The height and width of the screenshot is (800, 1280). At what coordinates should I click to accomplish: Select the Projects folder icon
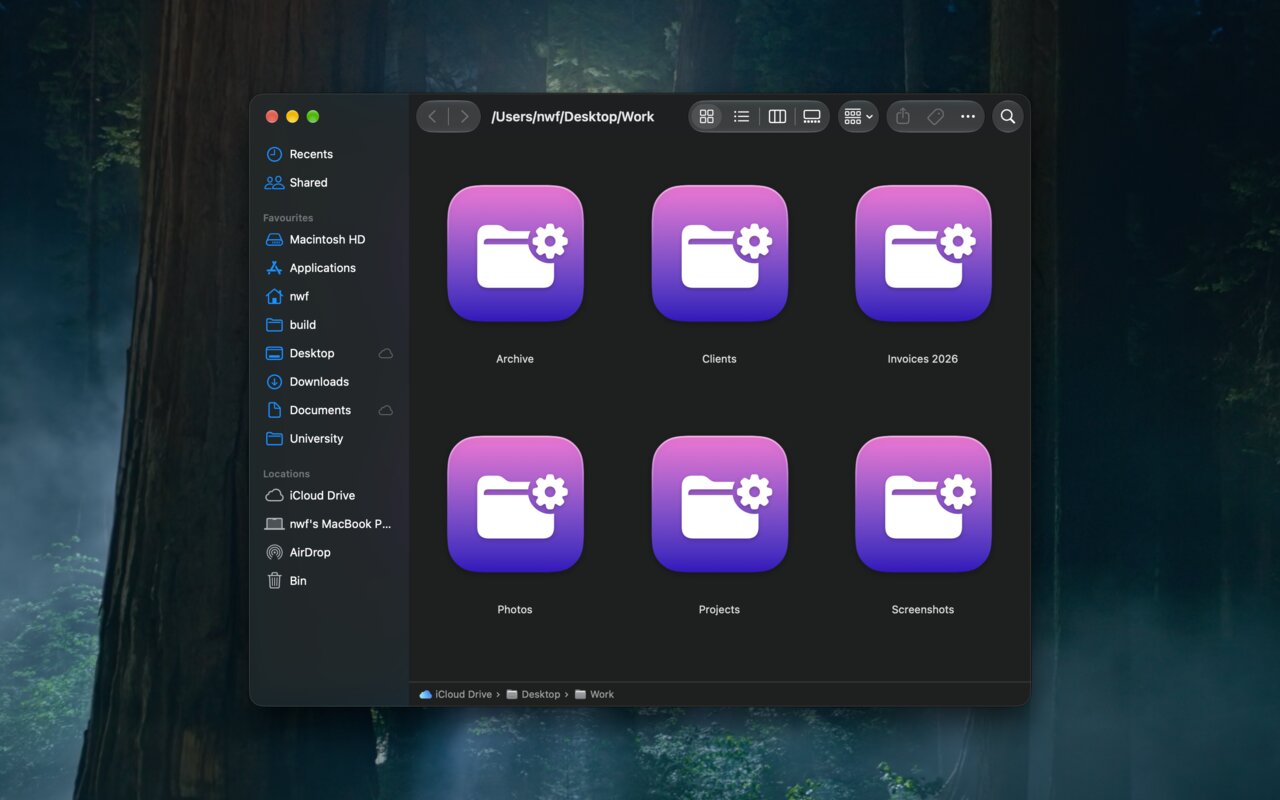coord(719,504)
